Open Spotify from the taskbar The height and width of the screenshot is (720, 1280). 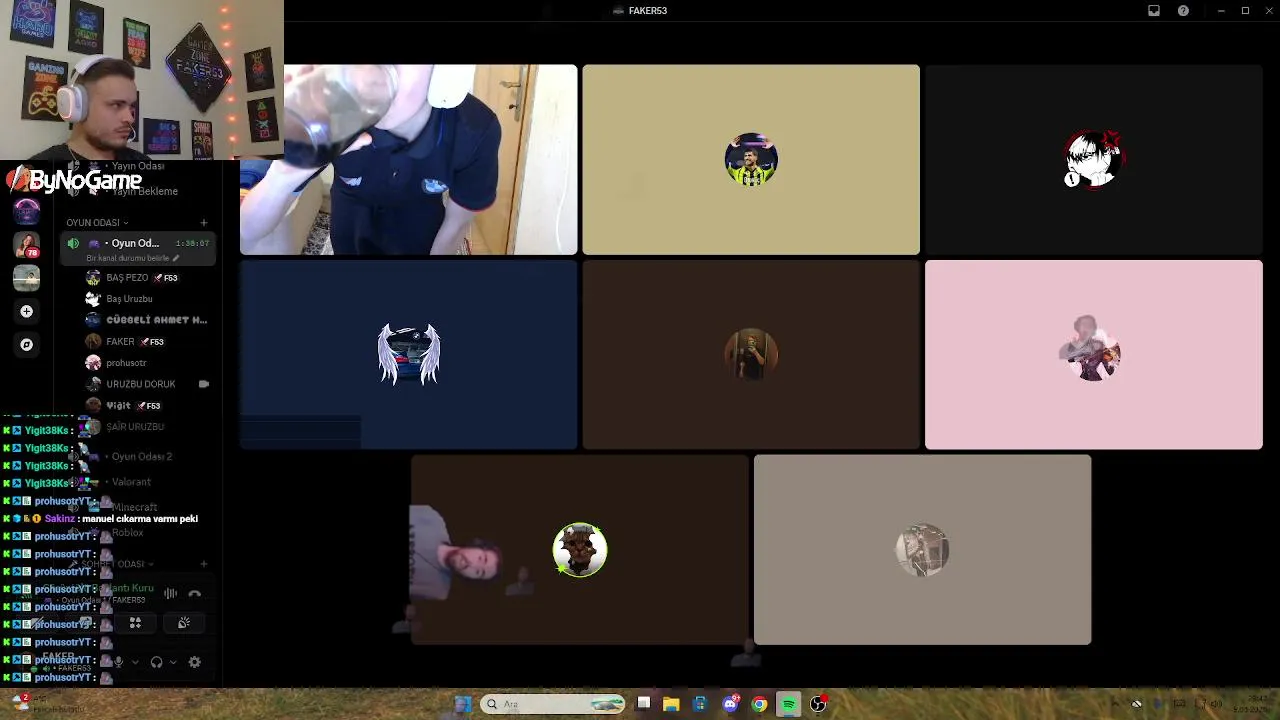789,704
